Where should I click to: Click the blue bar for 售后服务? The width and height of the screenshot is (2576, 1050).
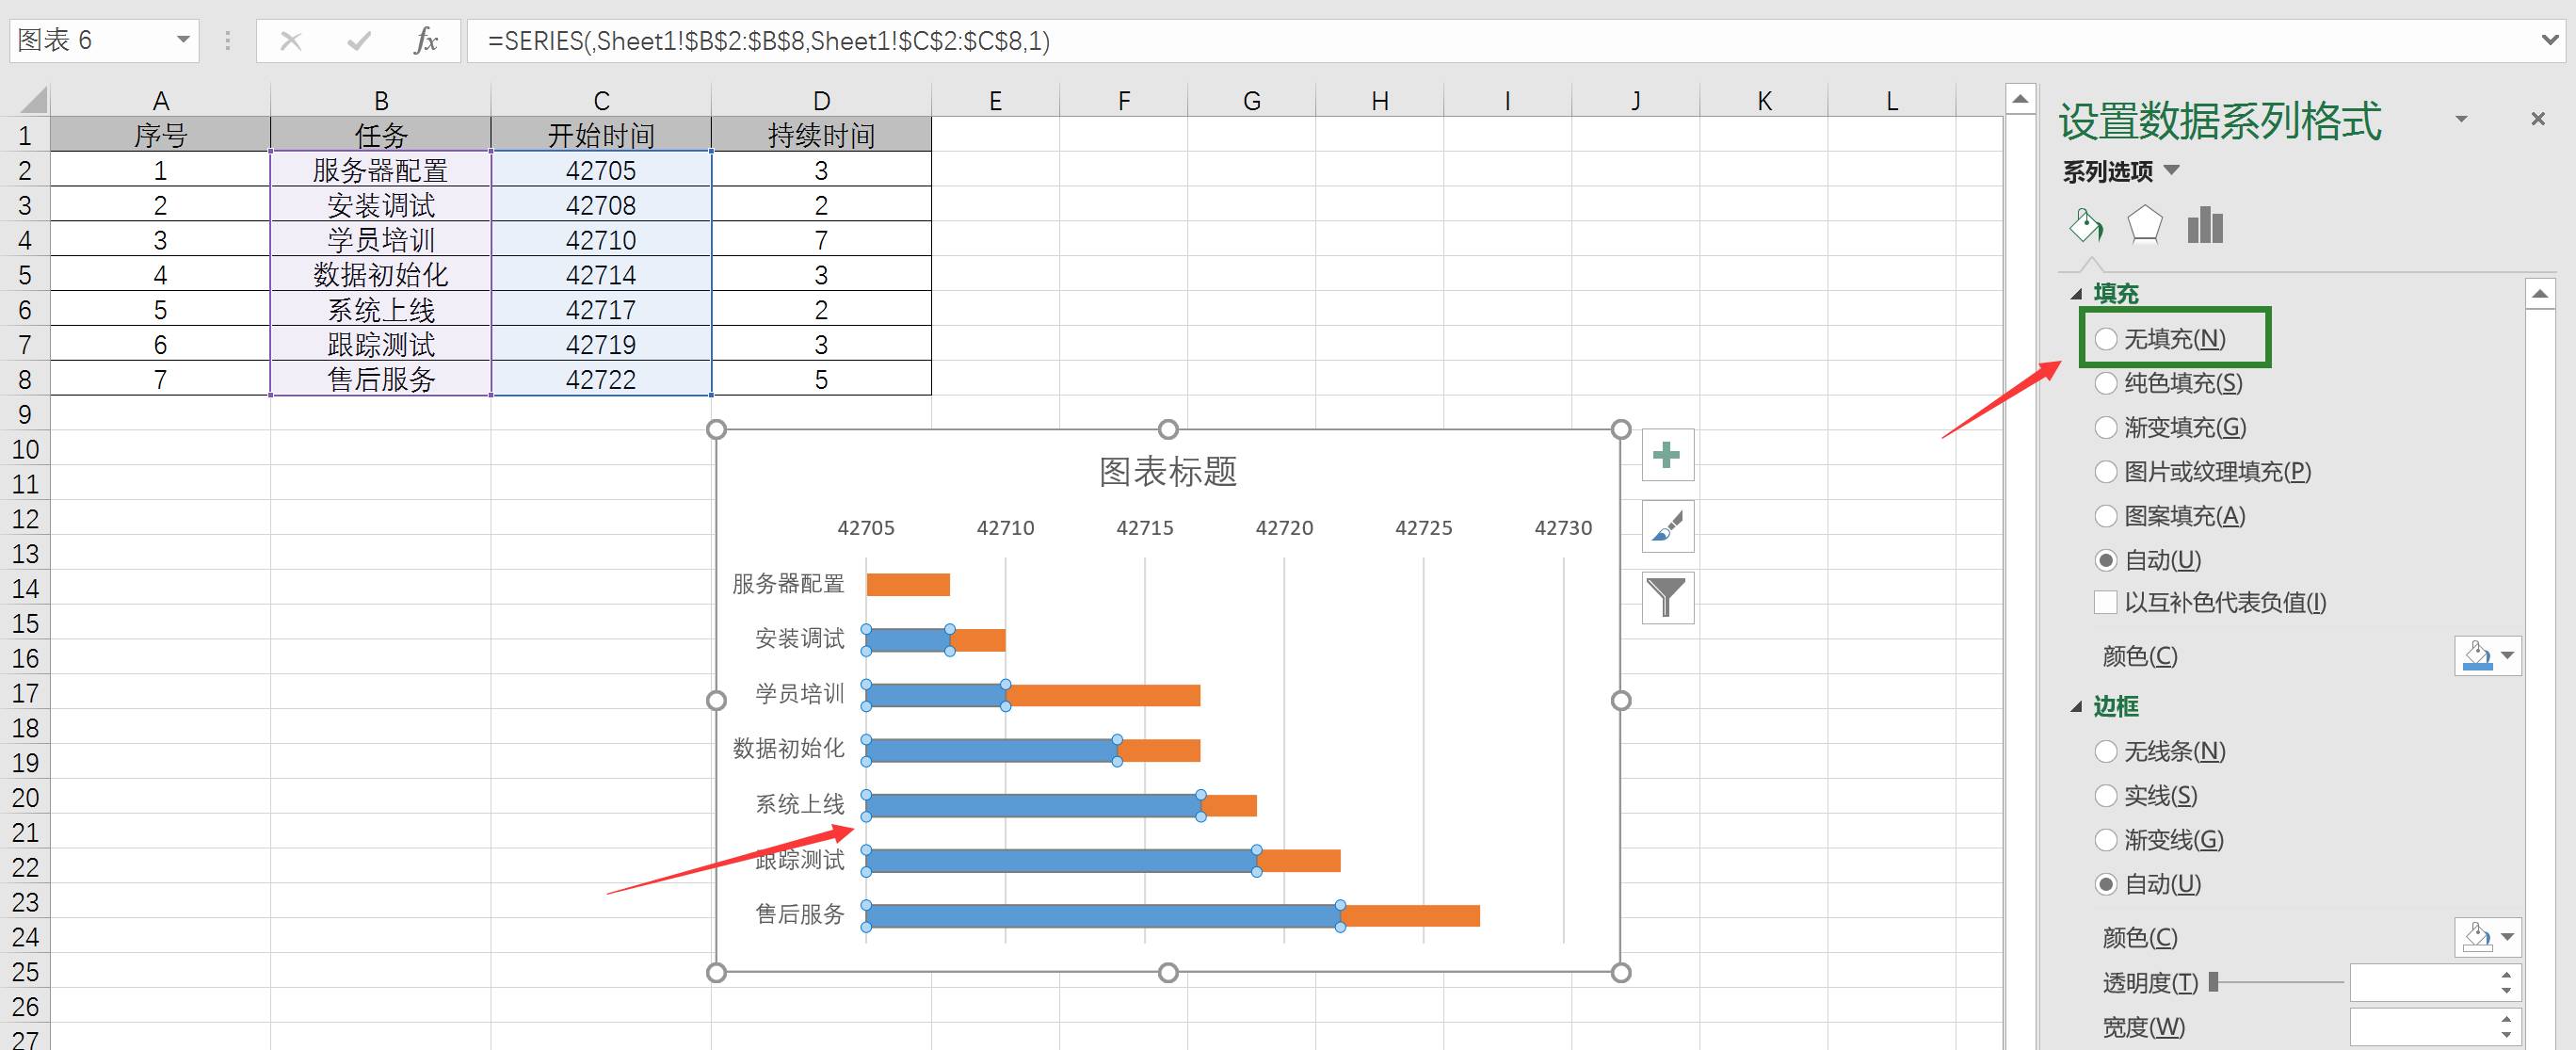click(1103, 915)
